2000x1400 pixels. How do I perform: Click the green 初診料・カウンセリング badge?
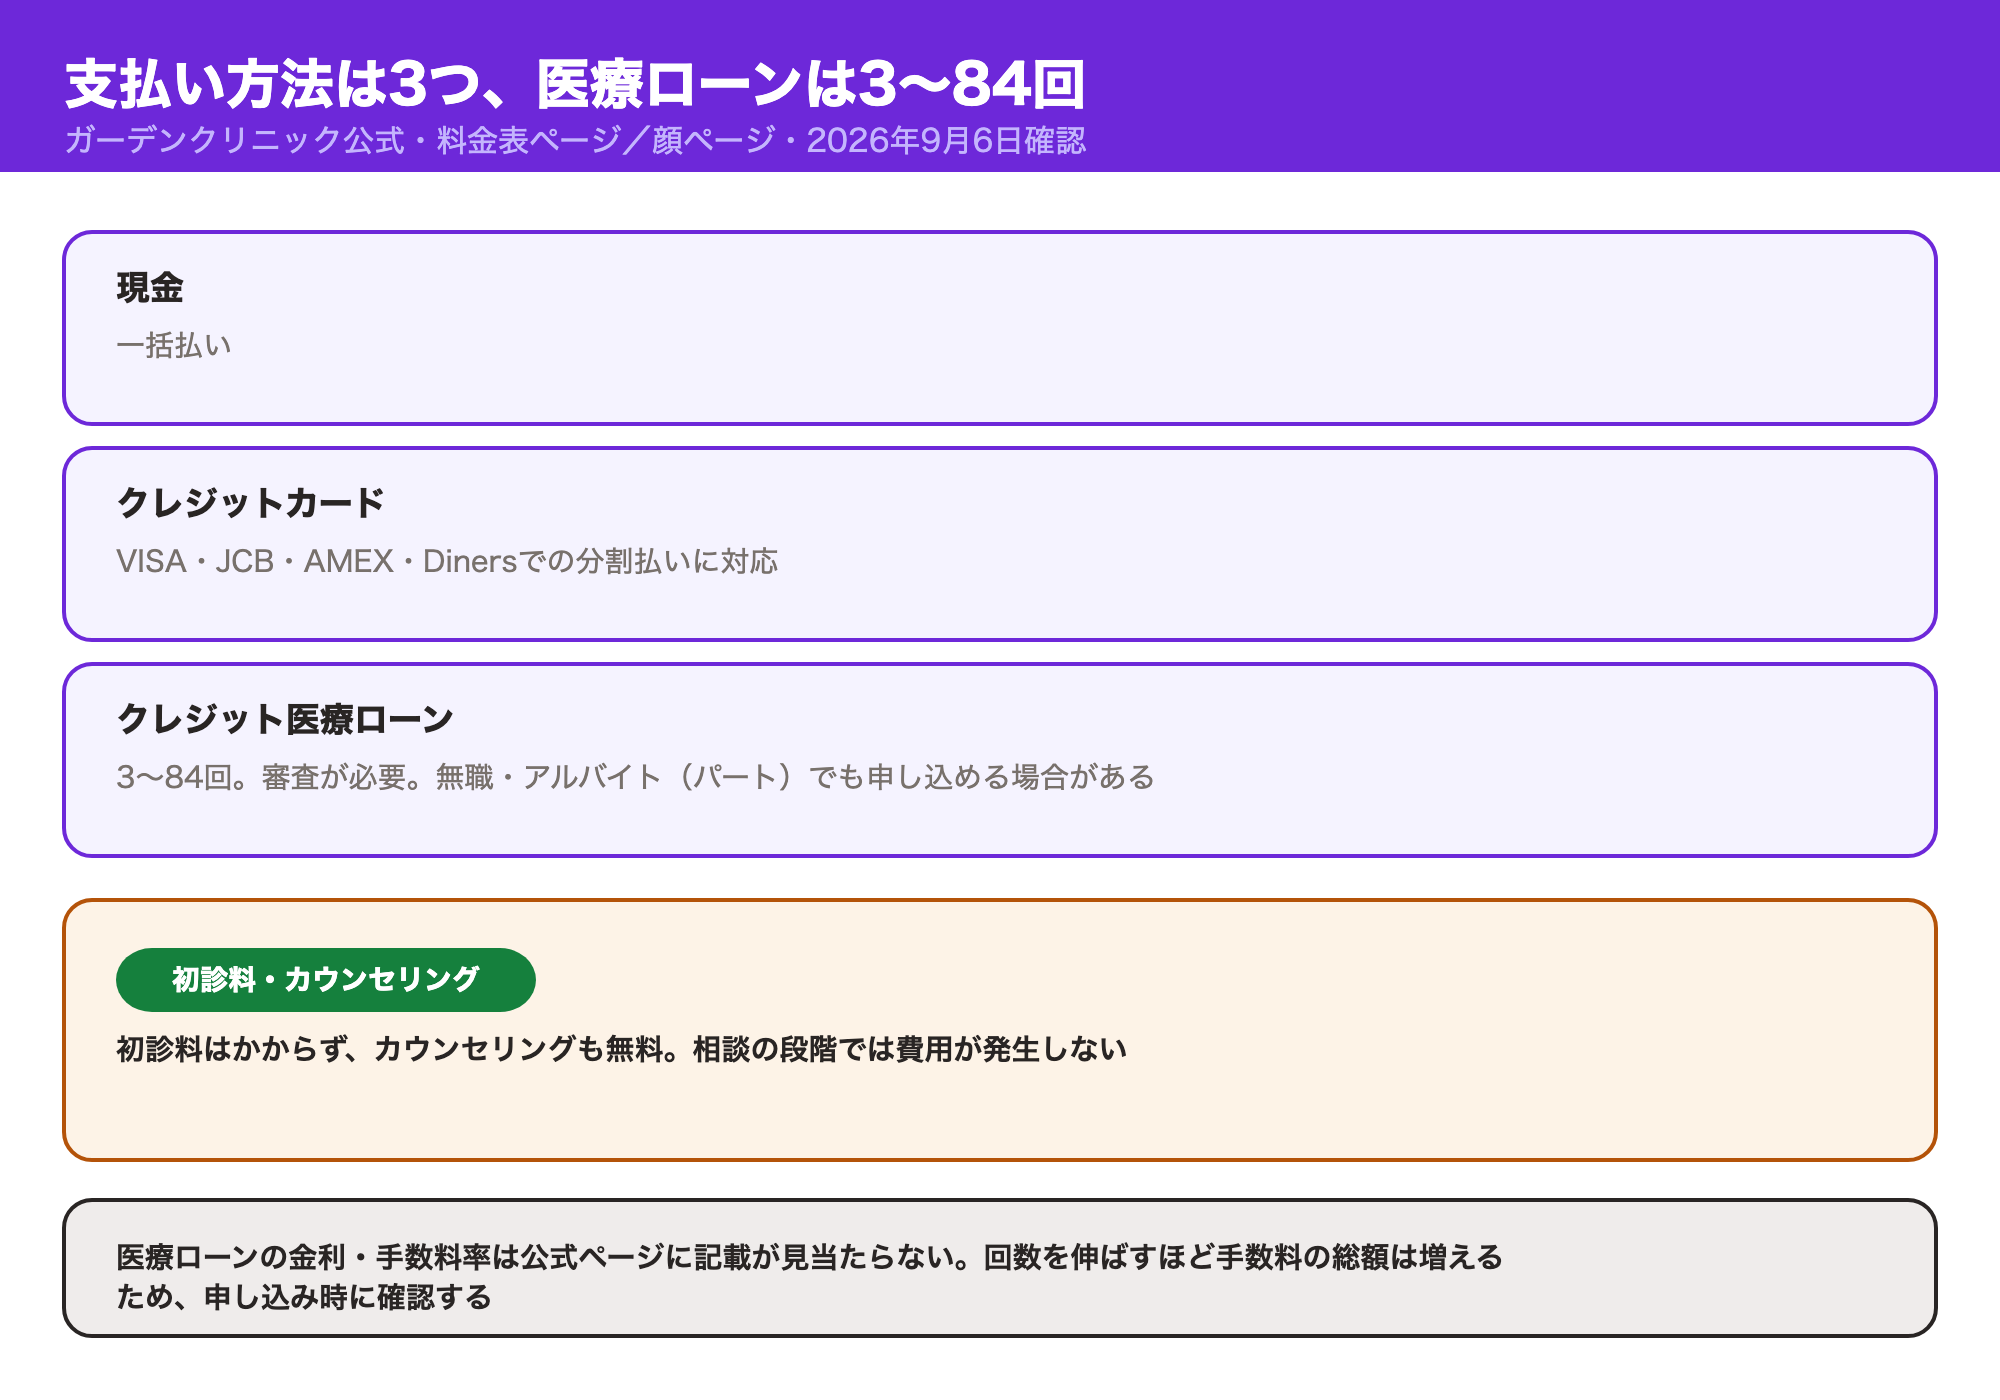click(x=326, y=980)
